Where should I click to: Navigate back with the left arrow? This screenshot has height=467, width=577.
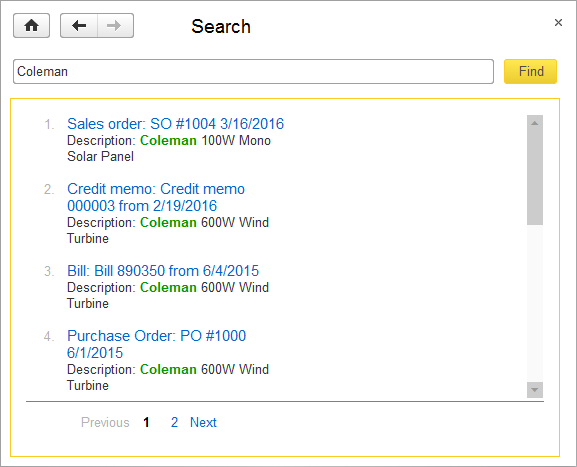click(79, 25)
